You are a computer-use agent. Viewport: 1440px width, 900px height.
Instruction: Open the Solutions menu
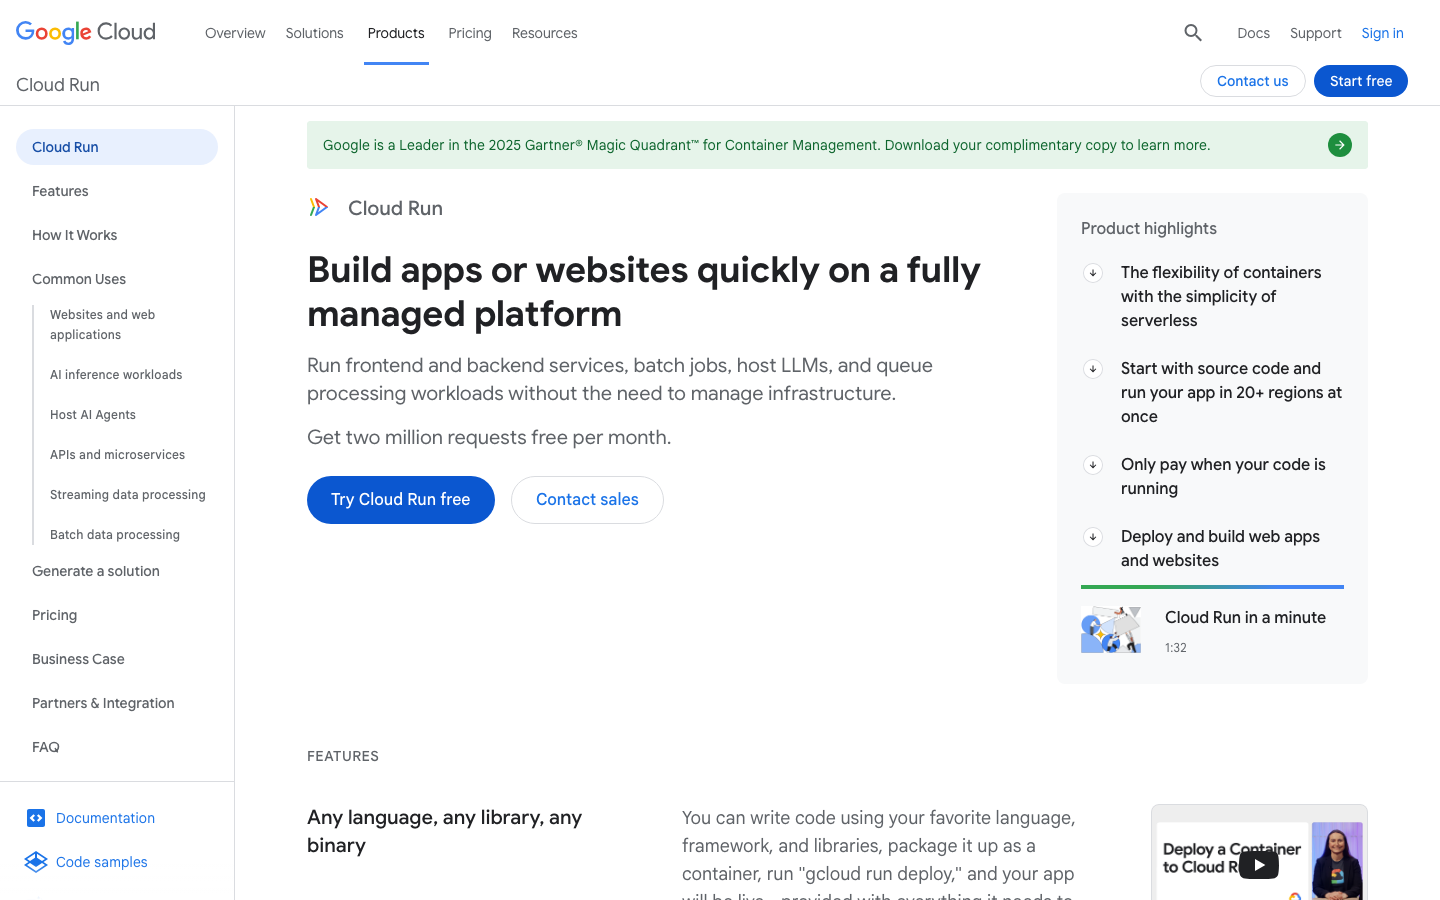(x=314, y=33)
